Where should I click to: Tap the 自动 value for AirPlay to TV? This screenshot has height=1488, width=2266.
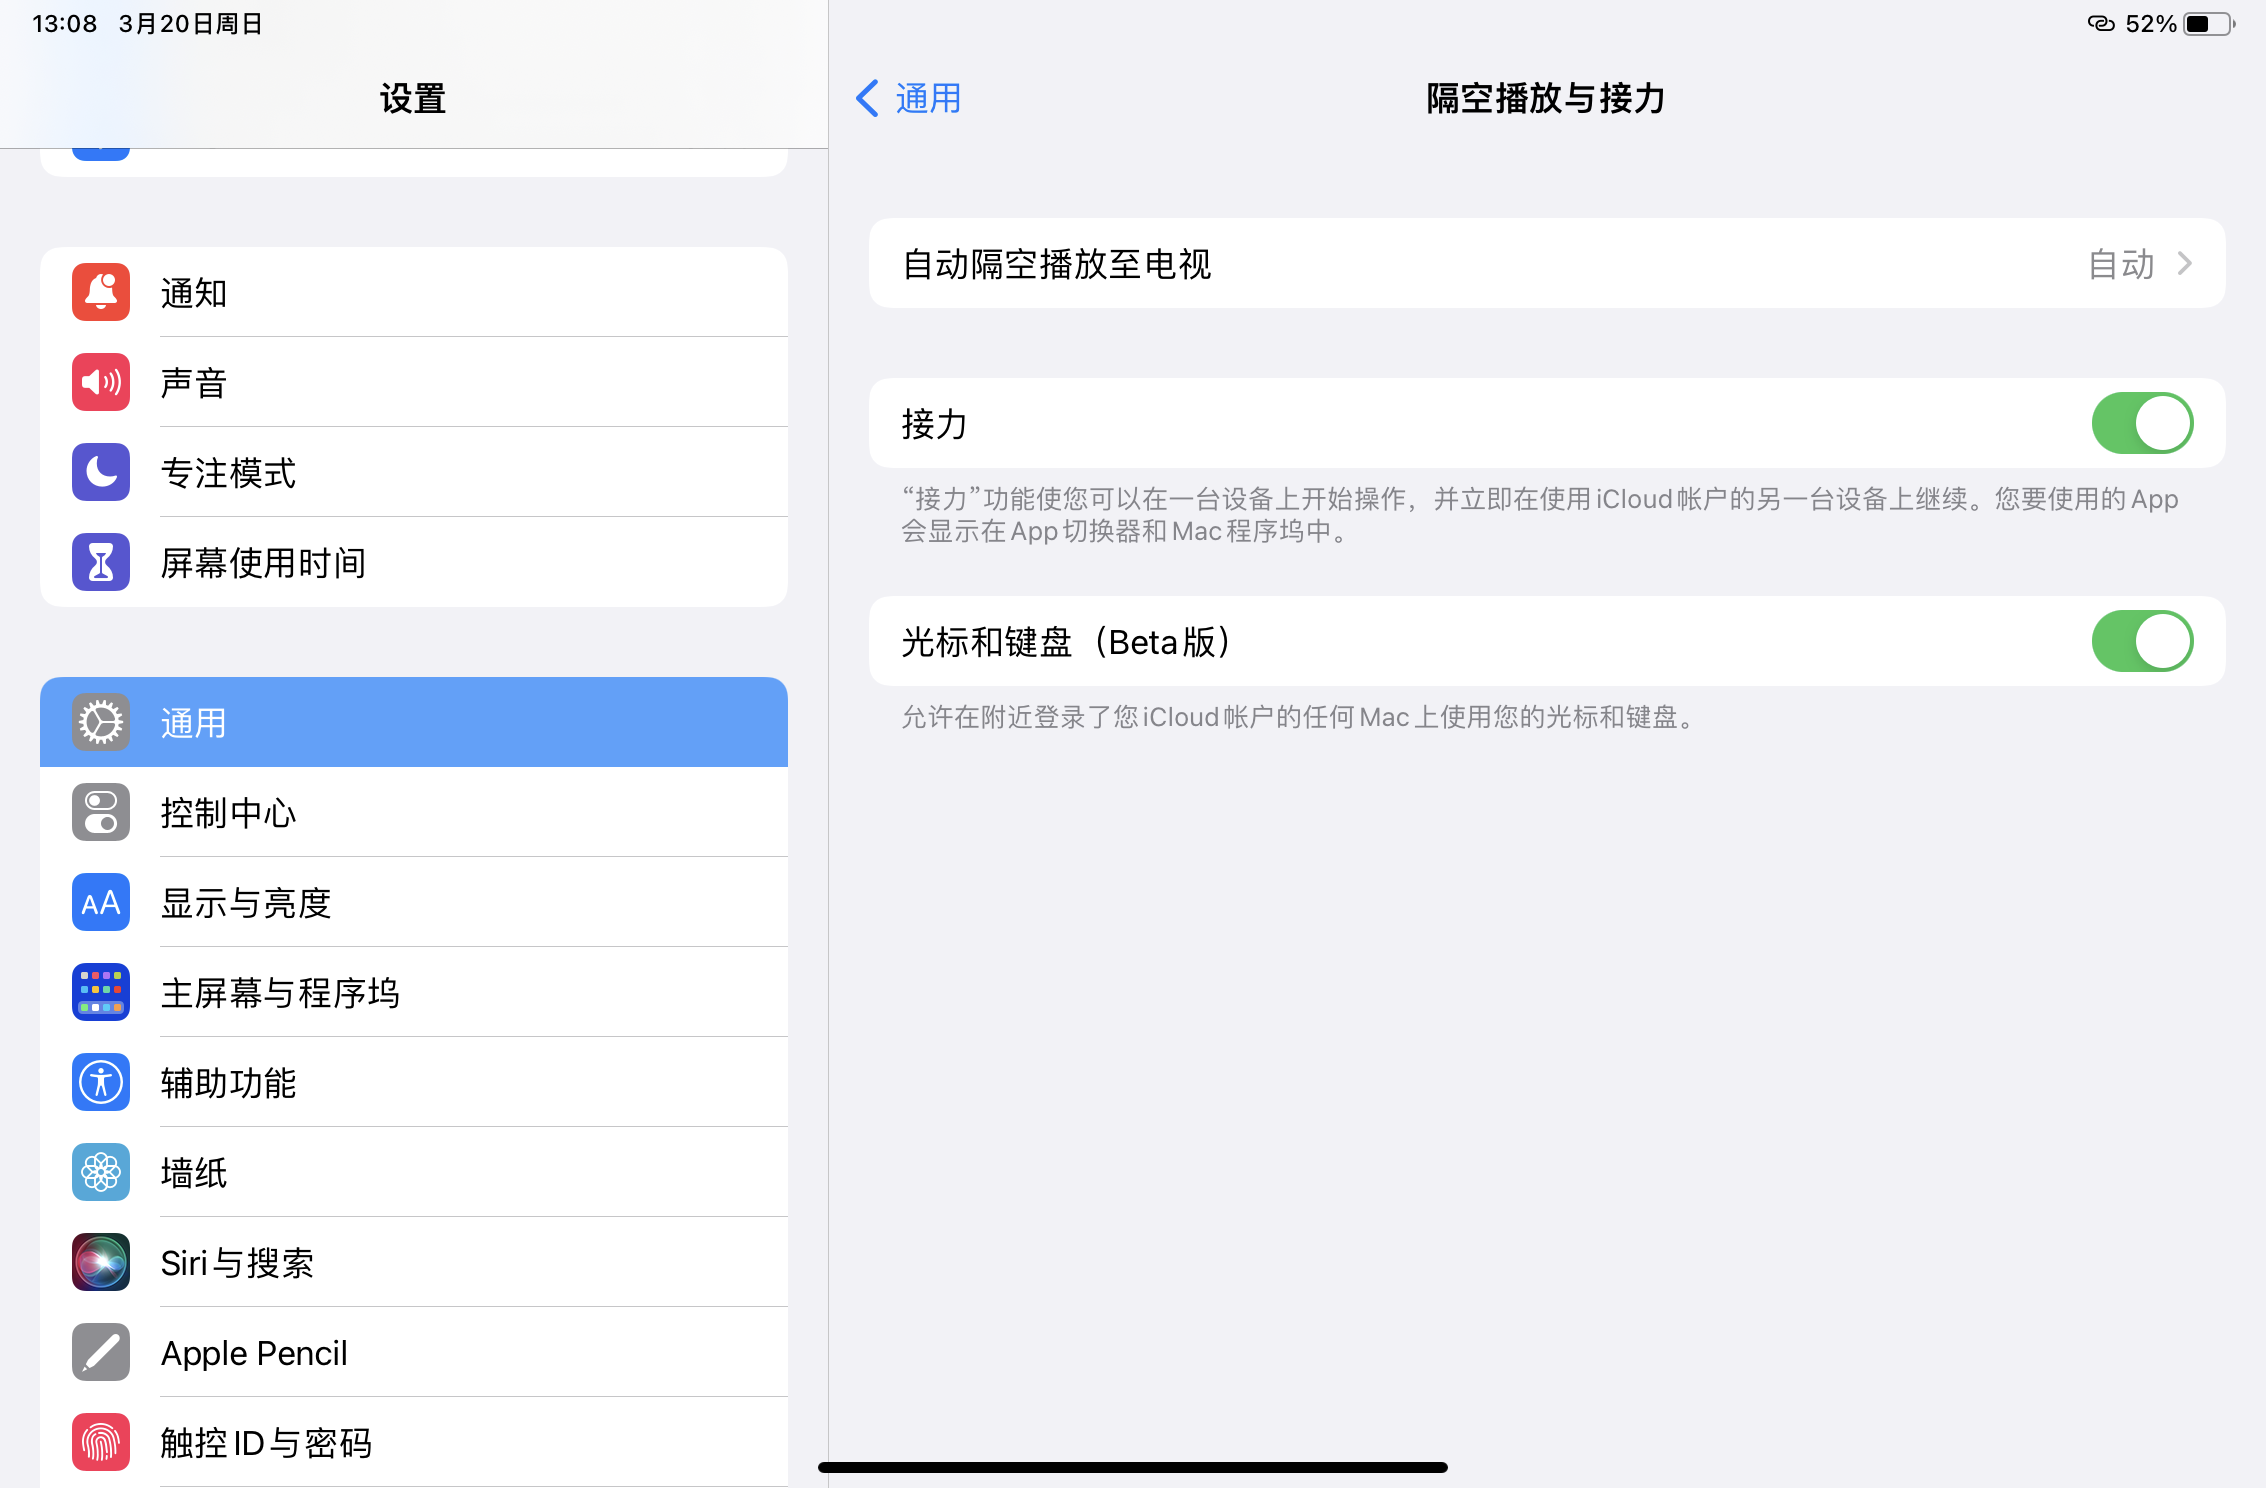point(2120,264)
